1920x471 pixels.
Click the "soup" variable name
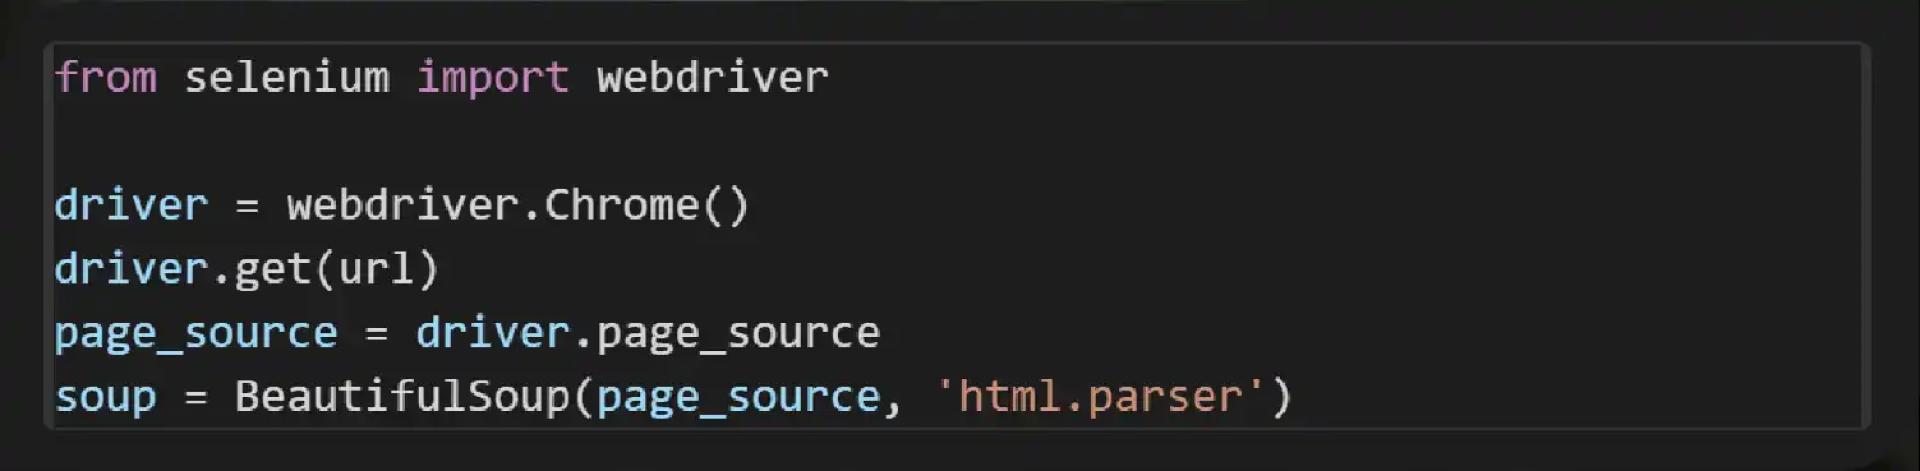(106, 397)
